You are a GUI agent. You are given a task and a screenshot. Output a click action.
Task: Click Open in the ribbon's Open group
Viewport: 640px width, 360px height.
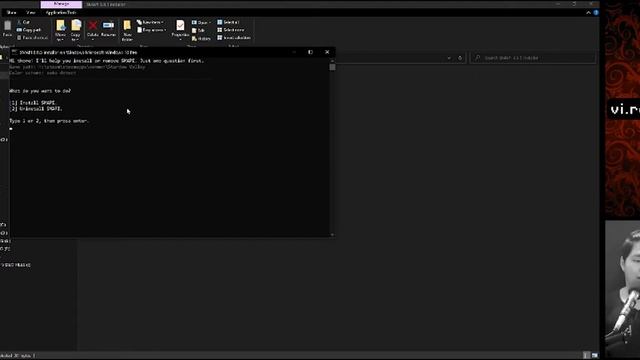[201, 22]
